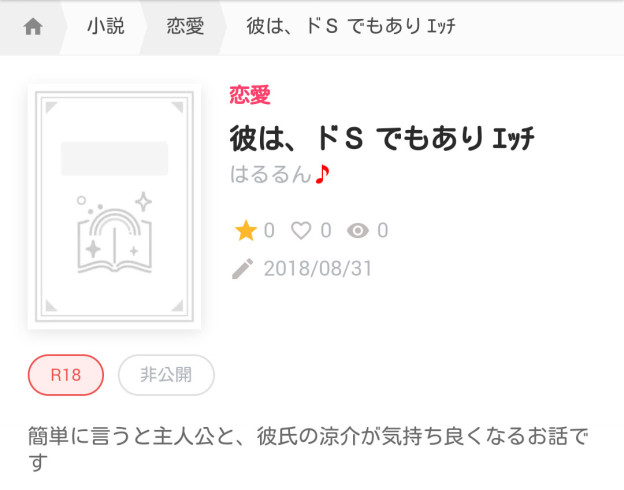The image size is (624, 490).
Task: Click the red music note icon
Action: 322,174
